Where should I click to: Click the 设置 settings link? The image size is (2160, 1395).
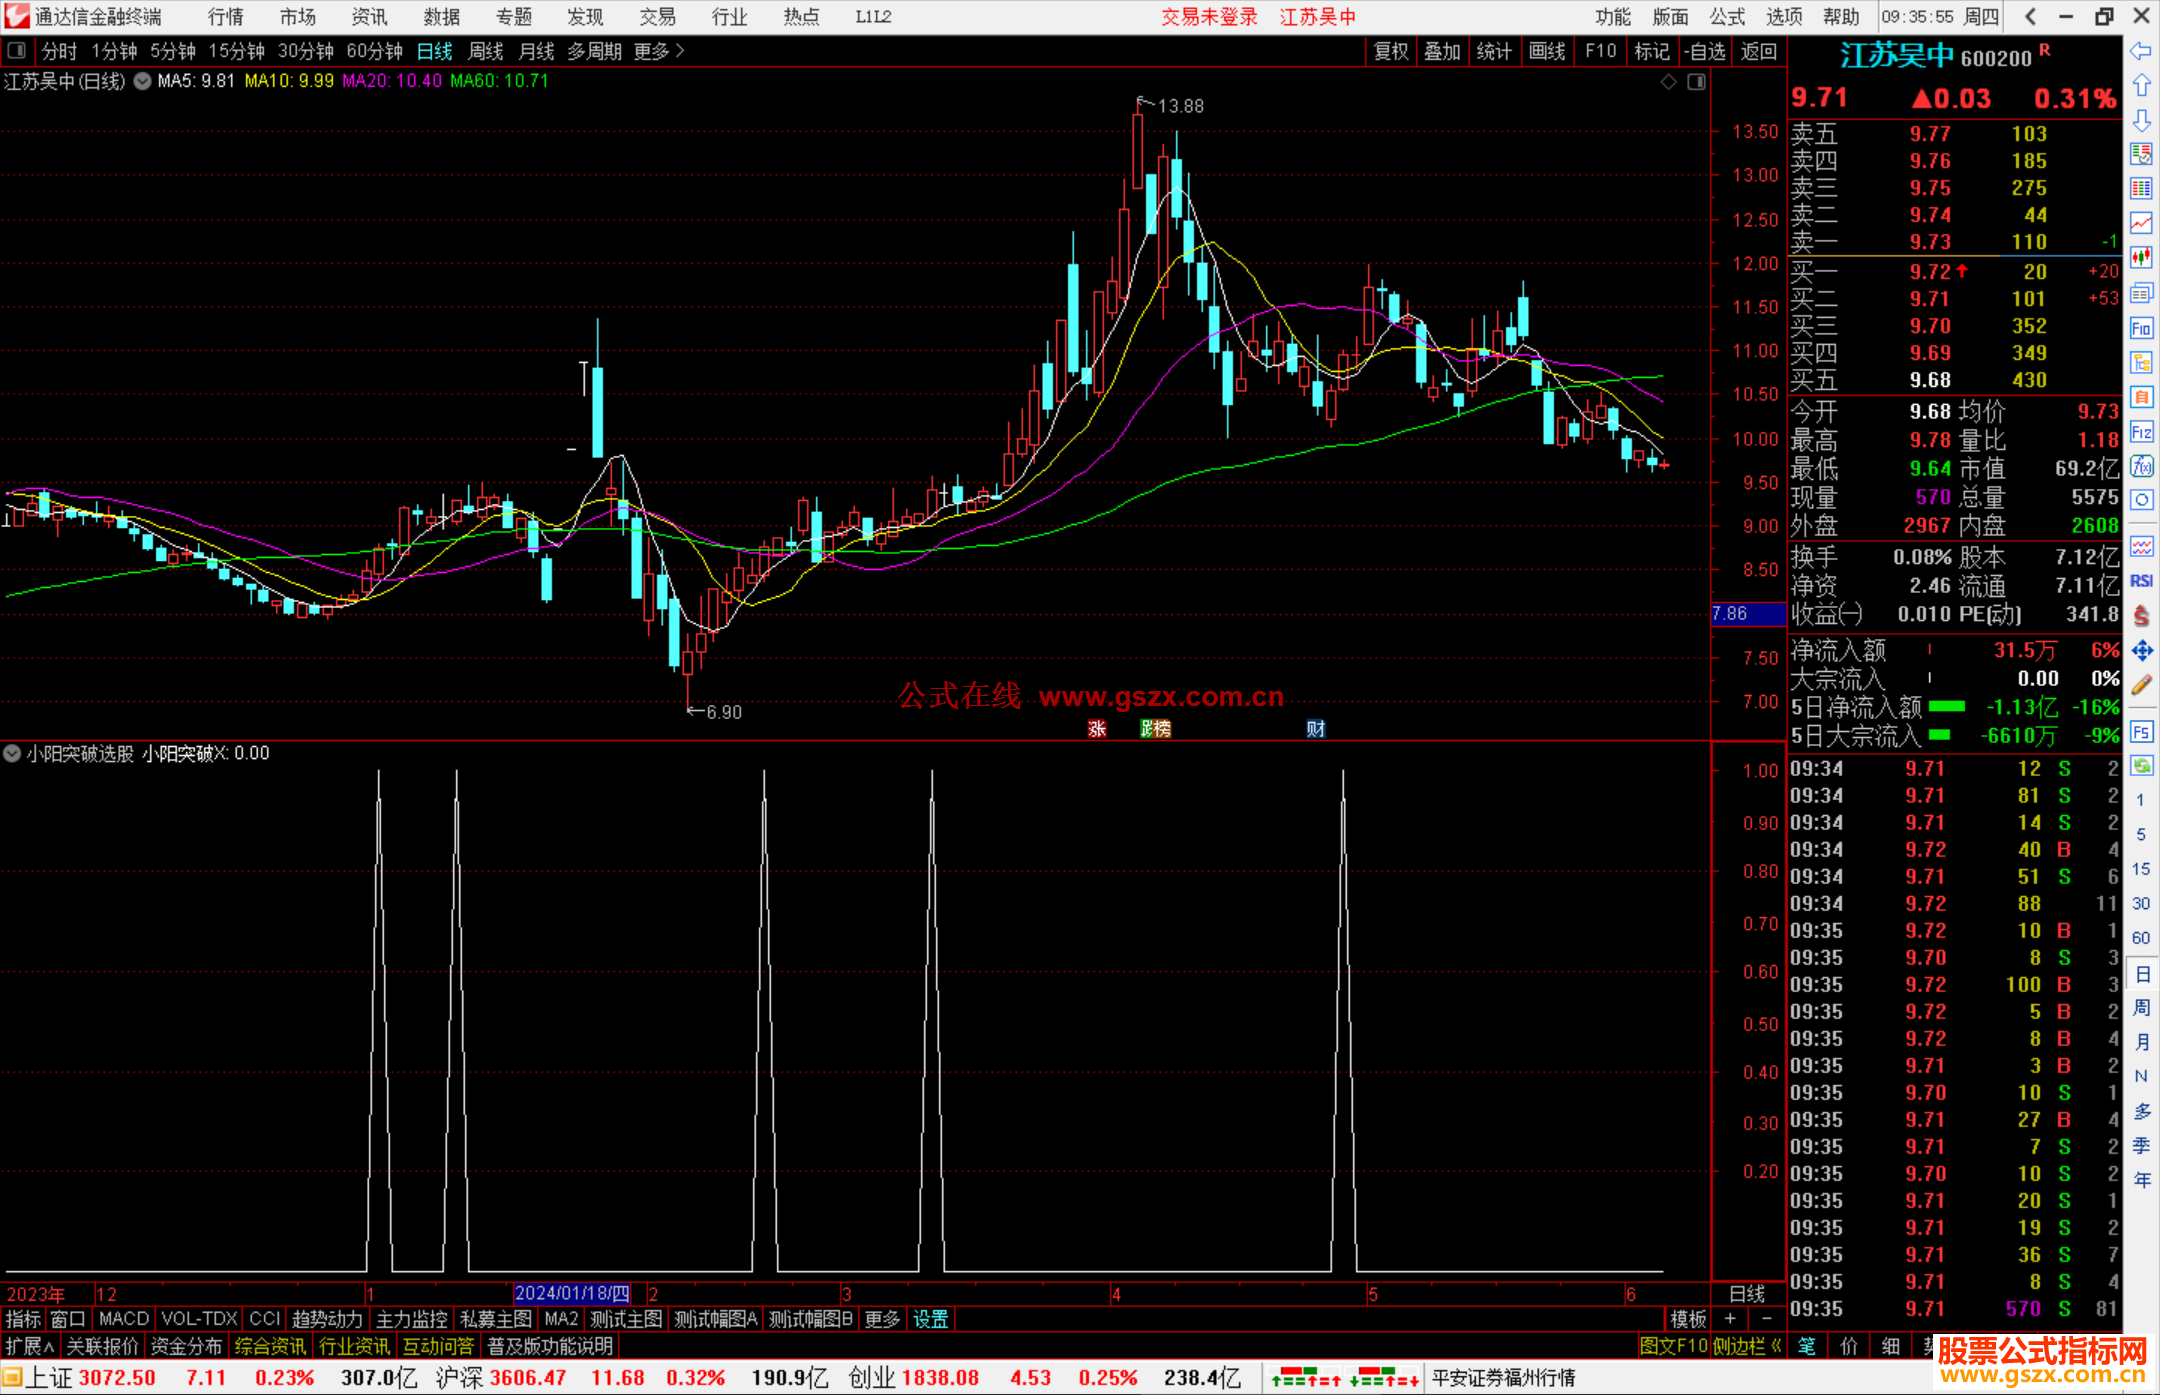click(x=930, y=1319)
